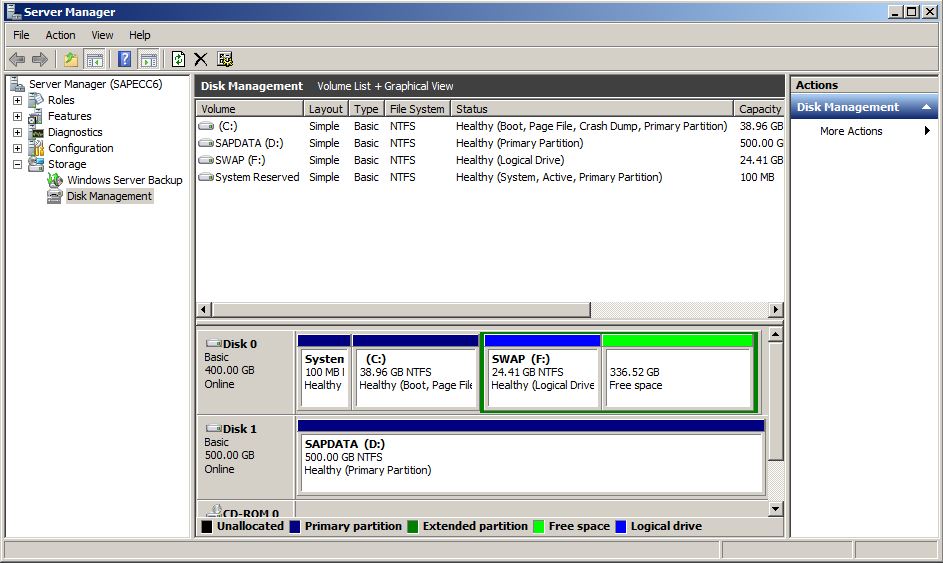Click the System Reserved volume drive icon

206,177
